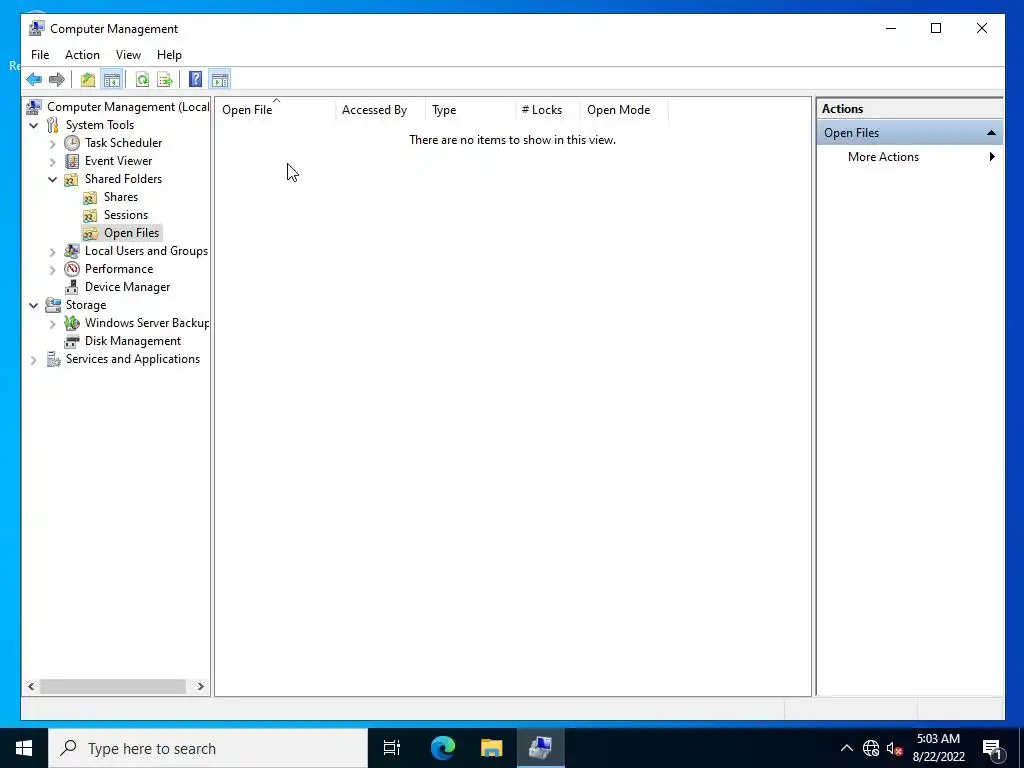This screenshot has height=768, width=1024.
Task: Click the blue Help question mark icon
Action: [x=195, y=80]
